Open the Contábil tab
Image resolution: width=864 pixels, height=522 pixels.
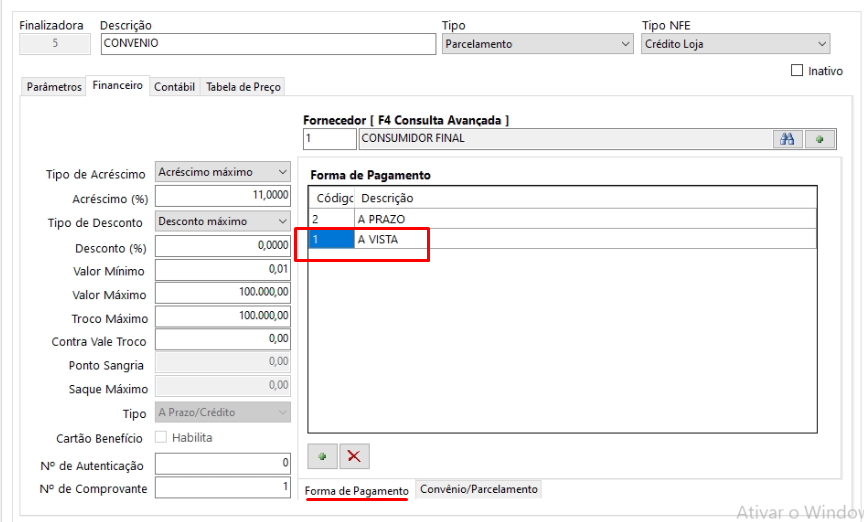[x=174, y=87]
